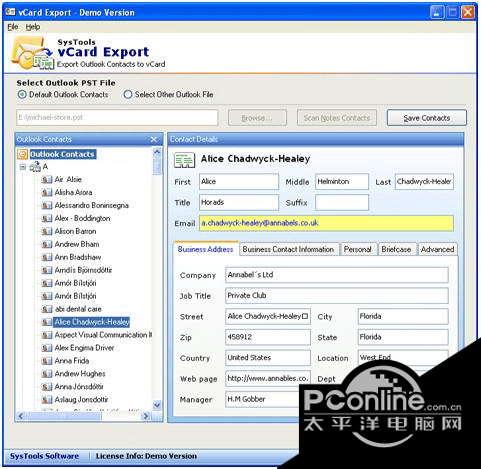Click the Street field
The height and width of the screenshot is (469, 481).
(x=268, y=316)
